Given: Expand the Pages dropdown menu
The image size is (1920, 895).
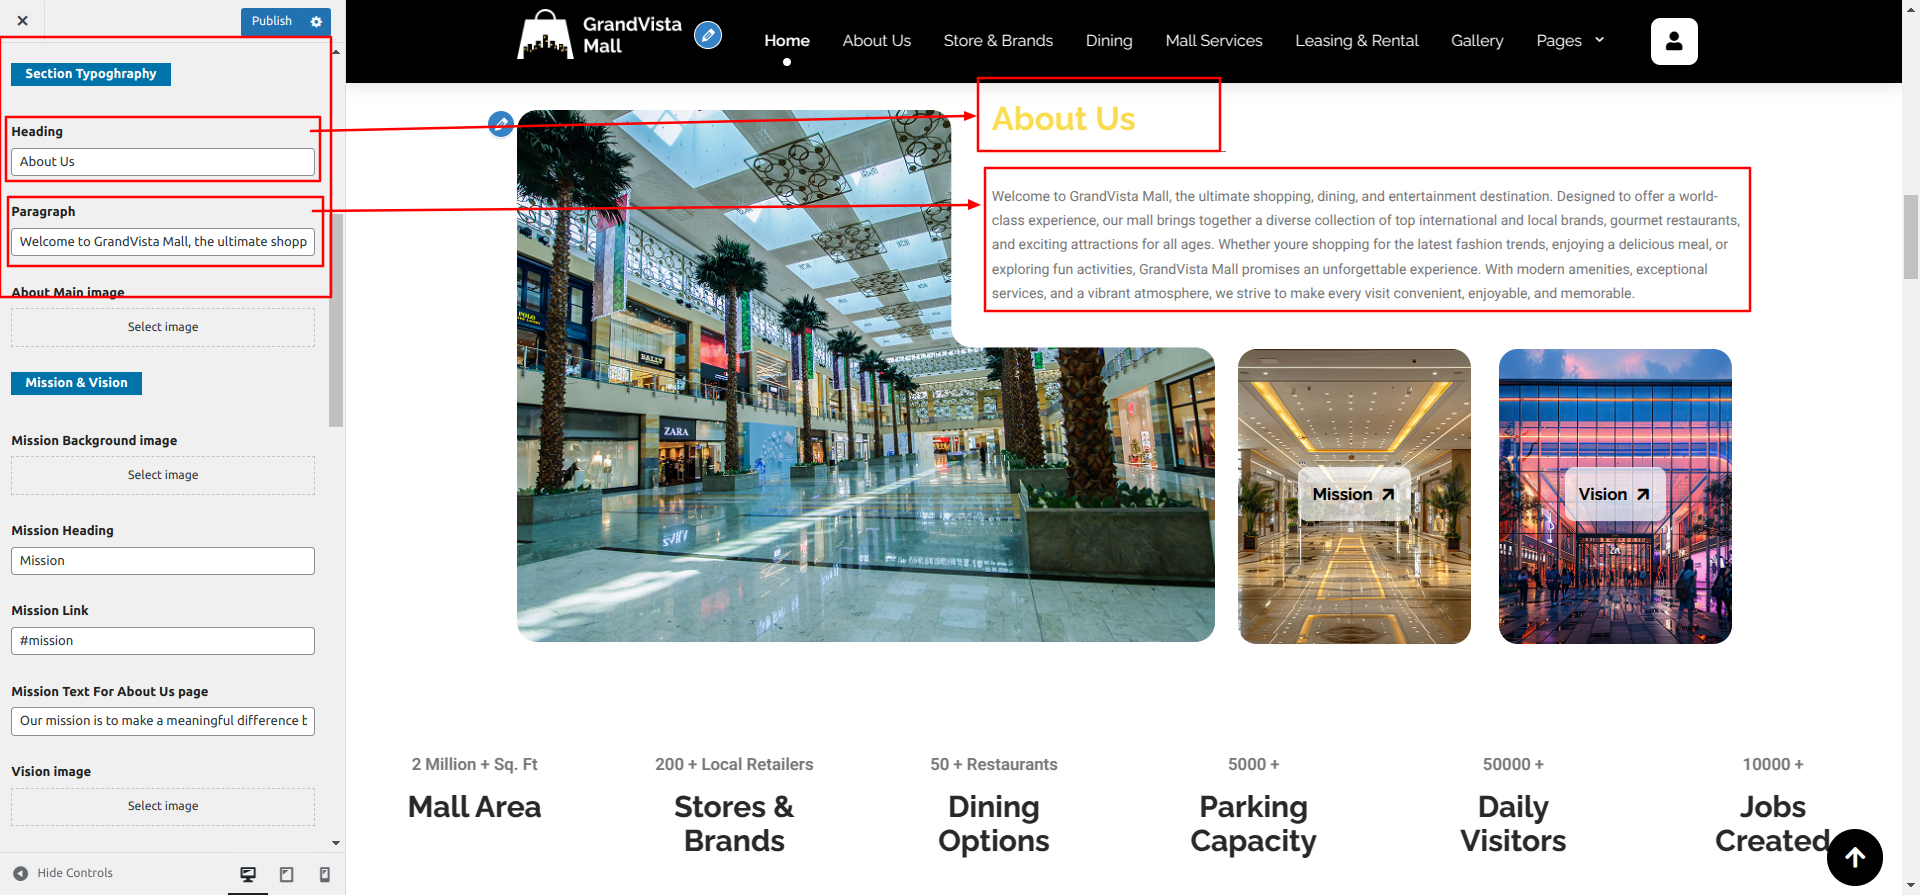Looking at the screenshot, I should (1570, 41).
